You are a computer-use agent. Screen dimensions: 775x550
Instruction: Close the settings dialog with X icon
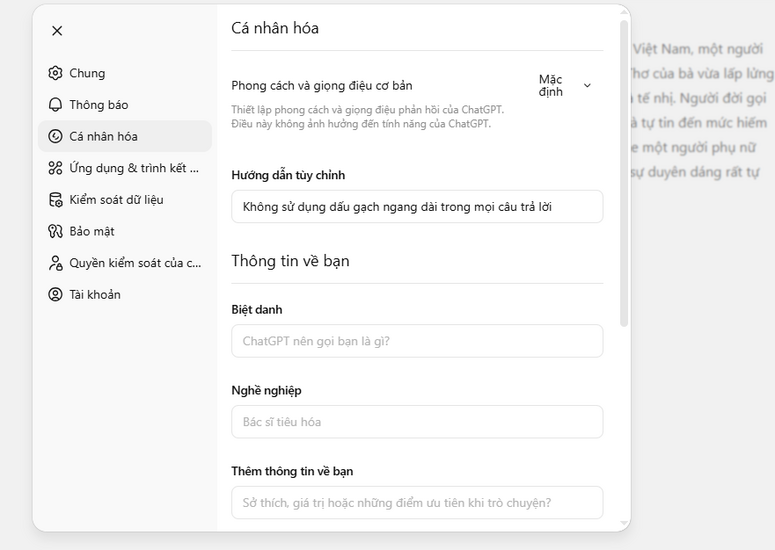(x=57, y=31)
